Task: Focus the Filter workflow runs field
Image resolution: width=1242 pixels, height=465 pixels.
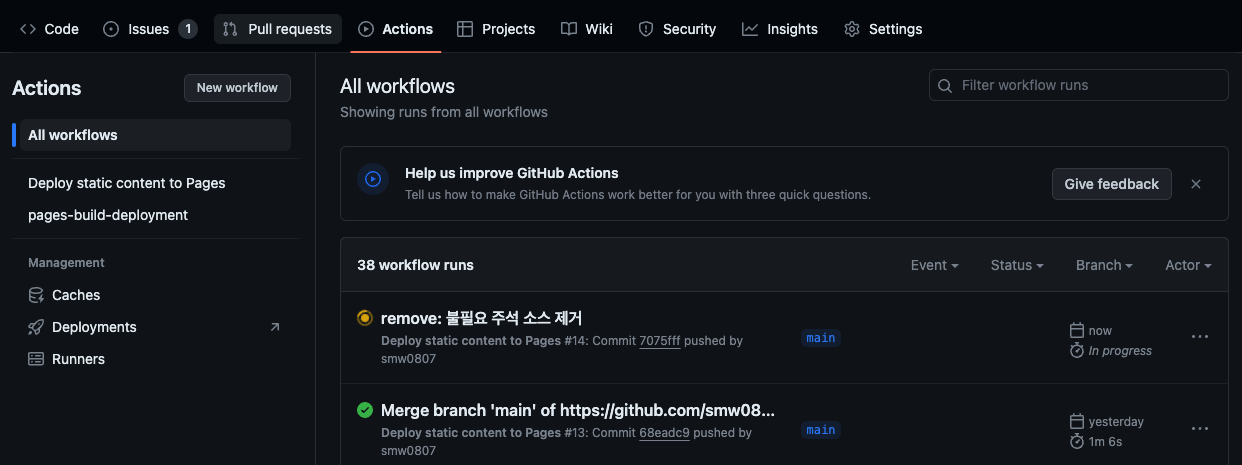Action: click(1079, 85)
